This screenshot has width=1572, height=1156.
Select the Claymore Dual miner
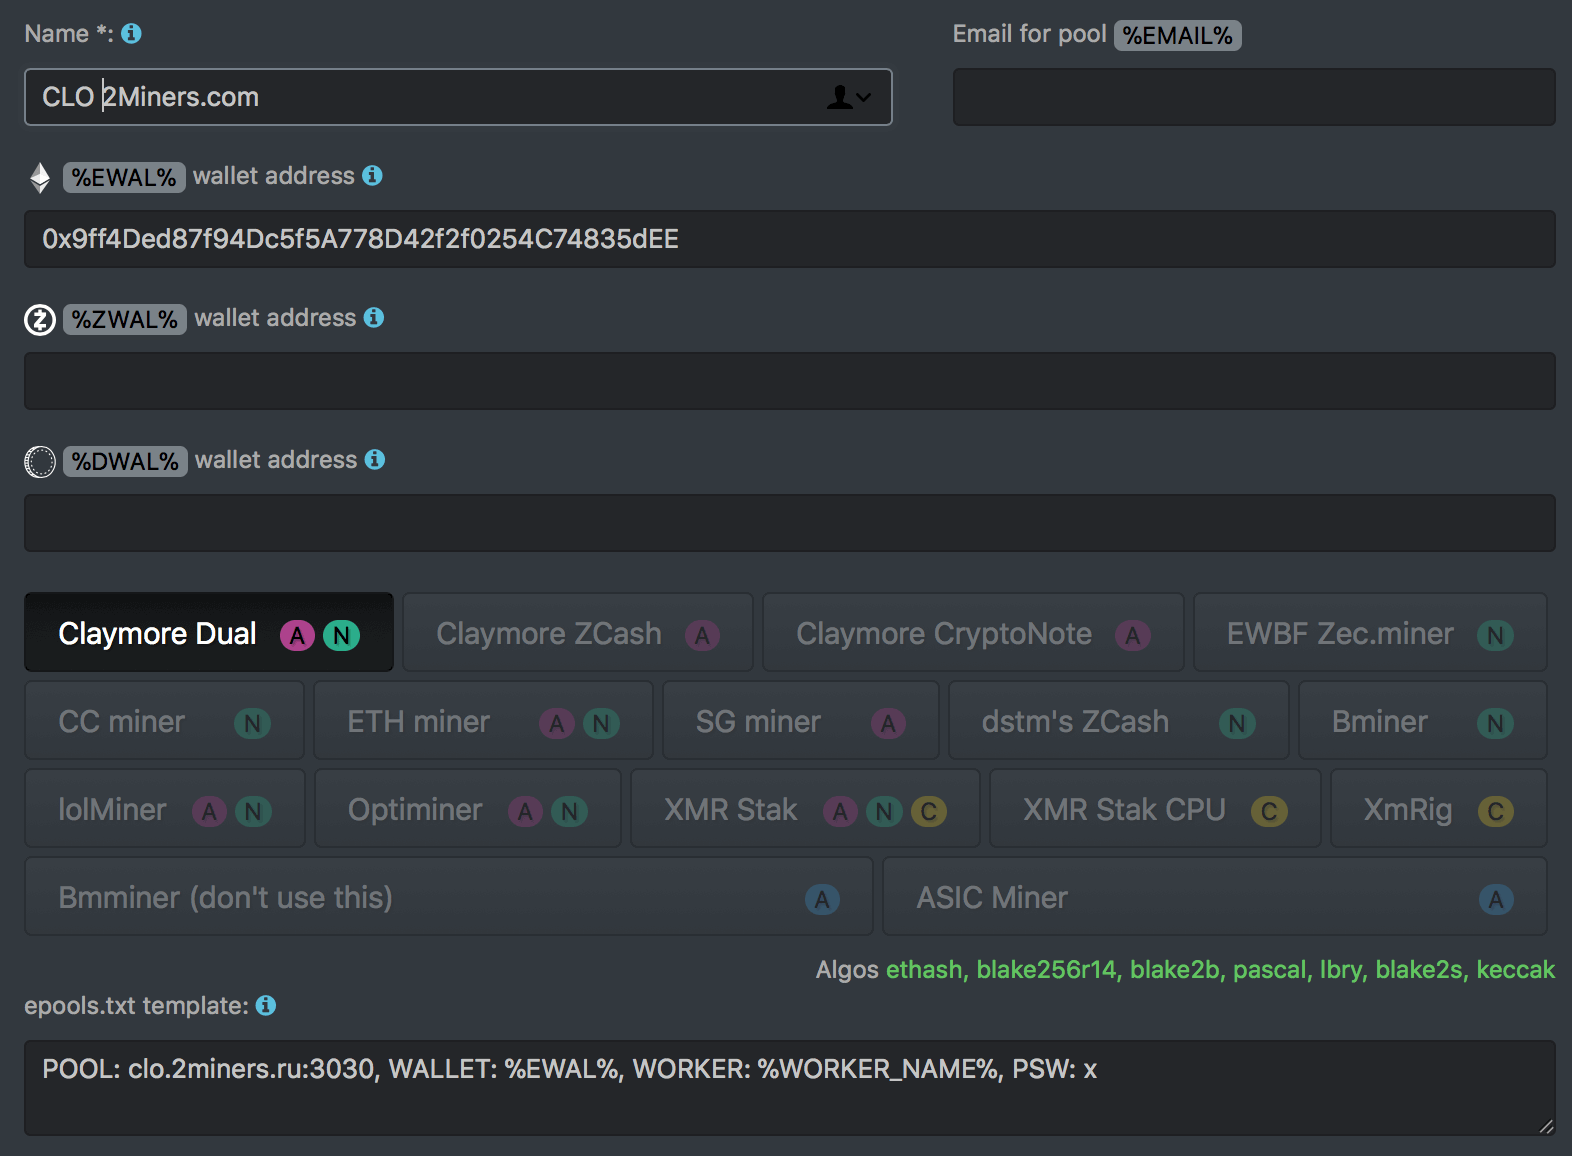[x=208, y=633]
